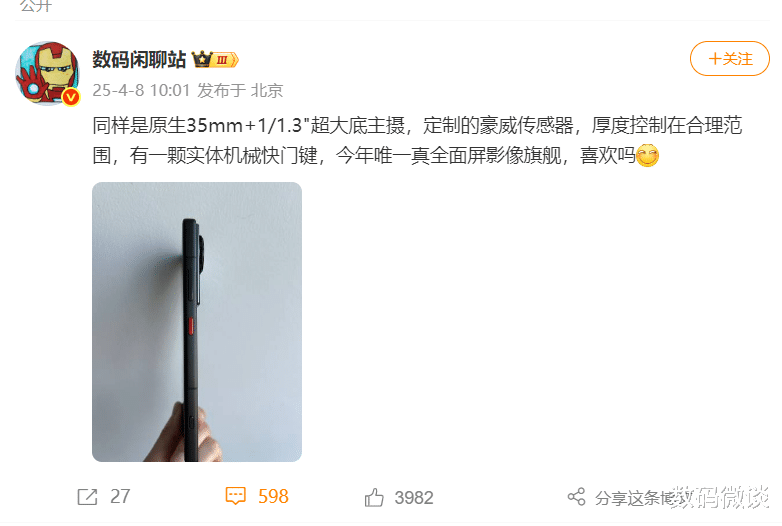Click the smiling emoji after 喜欢吗
Viewport: 782px width, 526px height.
647,156
